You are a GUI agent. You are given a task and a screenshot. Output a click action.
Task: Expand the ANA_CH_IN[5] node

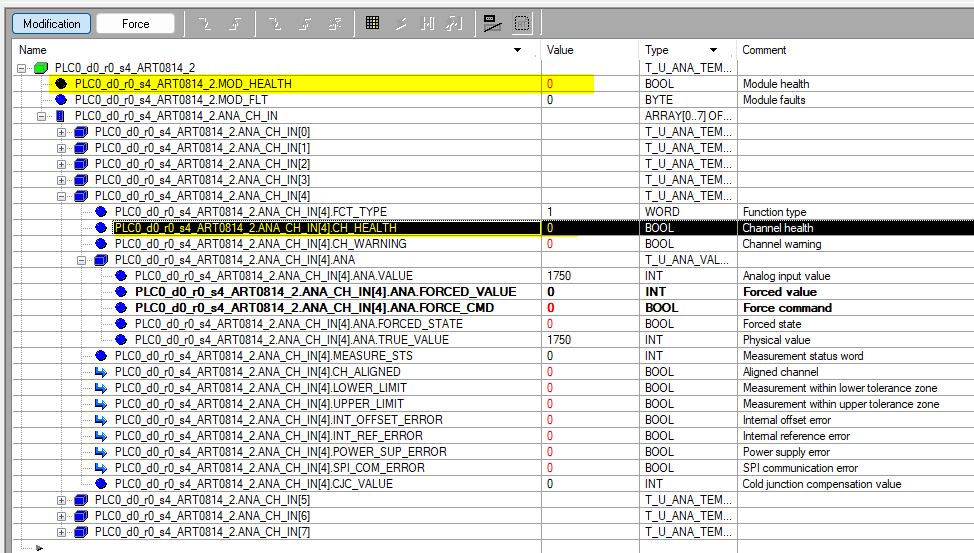point(61,500)
